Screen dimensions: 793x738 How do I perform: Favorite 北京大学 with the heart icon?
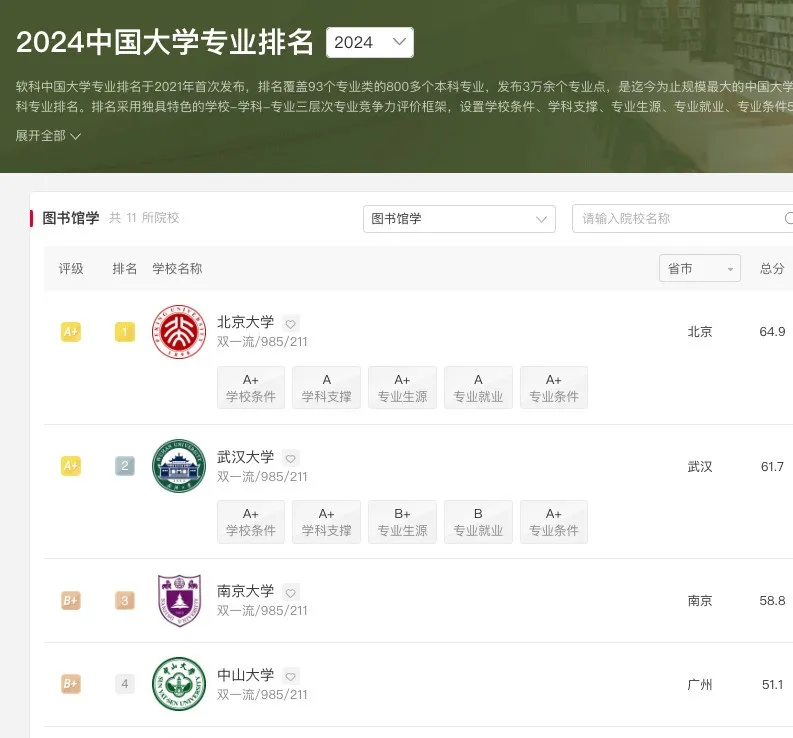click(x=290, y=324)
